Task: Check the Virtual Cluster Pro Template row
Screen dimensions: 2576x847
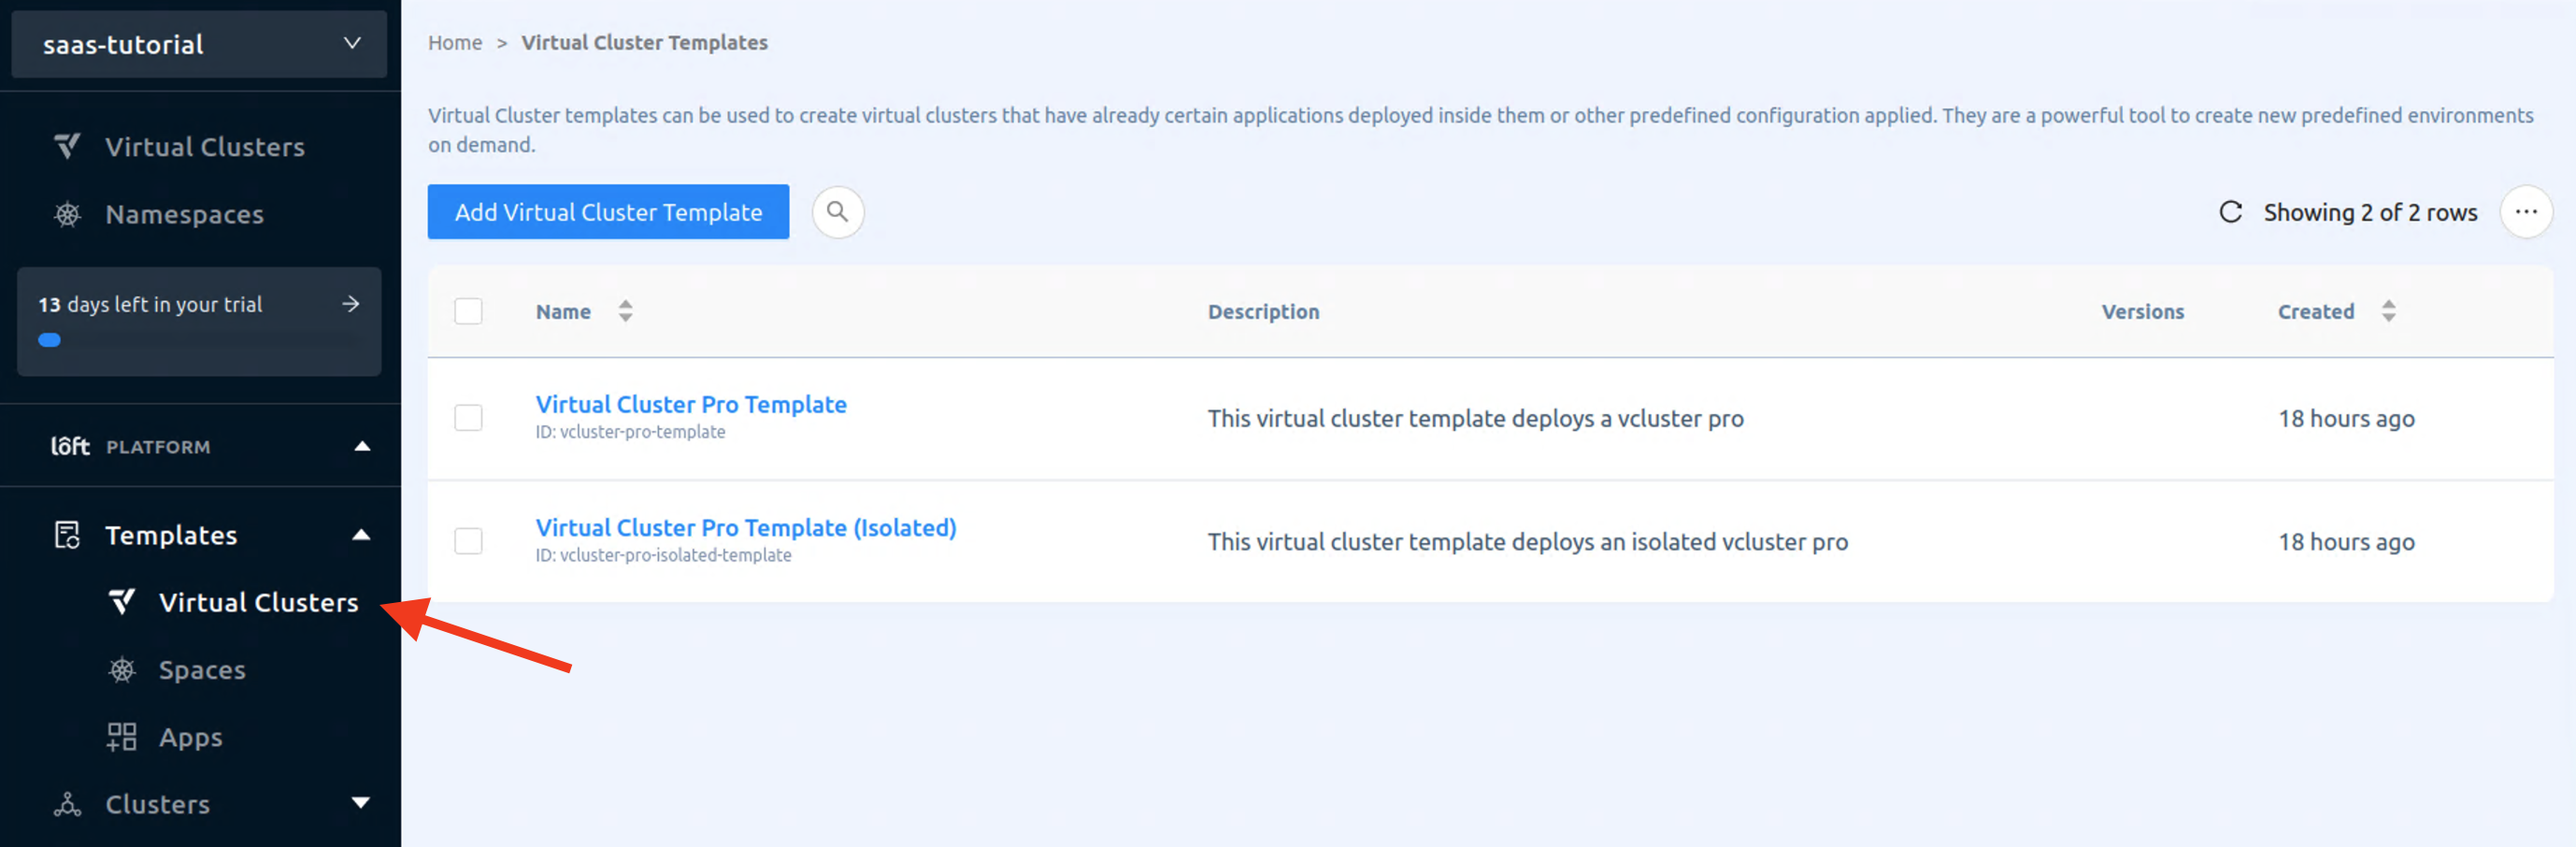Action: [468, 417]
